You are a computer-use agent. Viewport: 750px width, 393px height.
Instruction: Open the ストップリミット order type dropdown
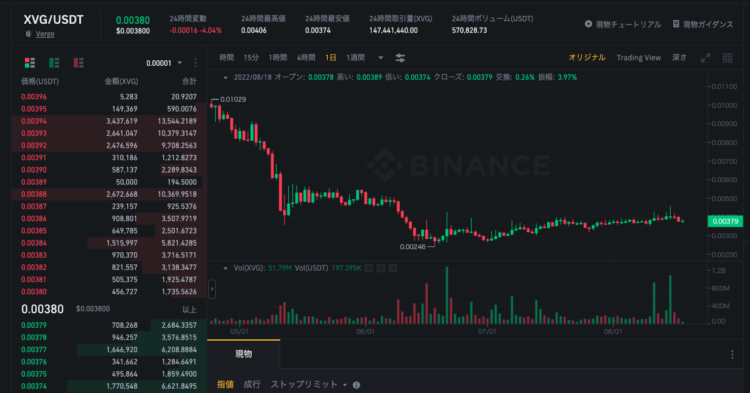point(309,384)
